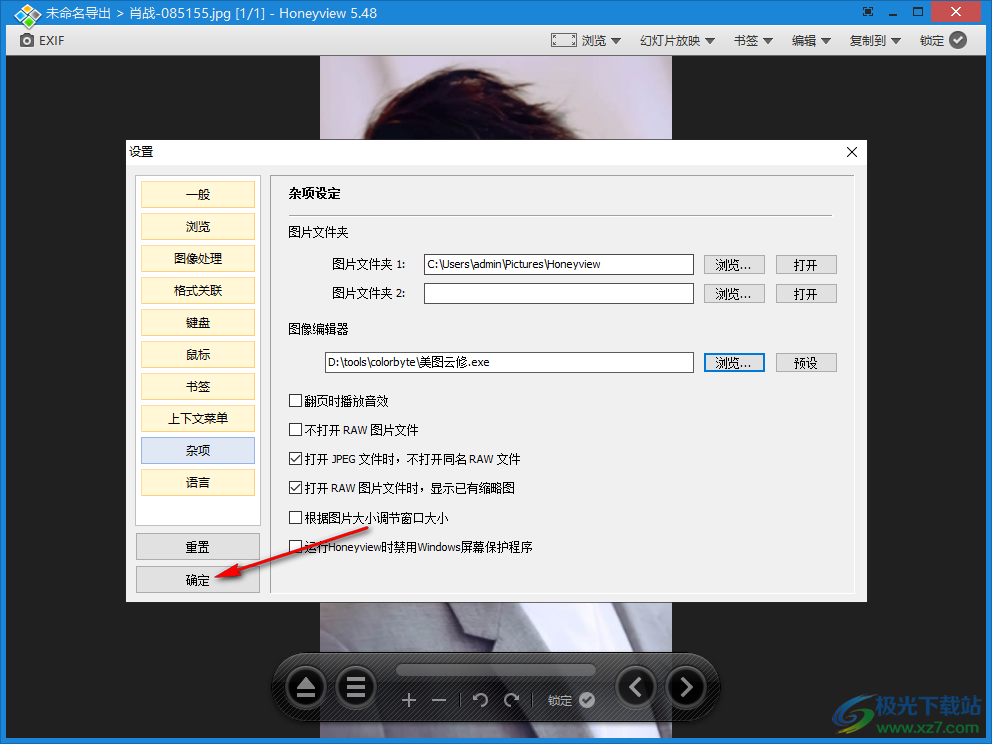Open the 图像处理 settings tab

[198, 258]
